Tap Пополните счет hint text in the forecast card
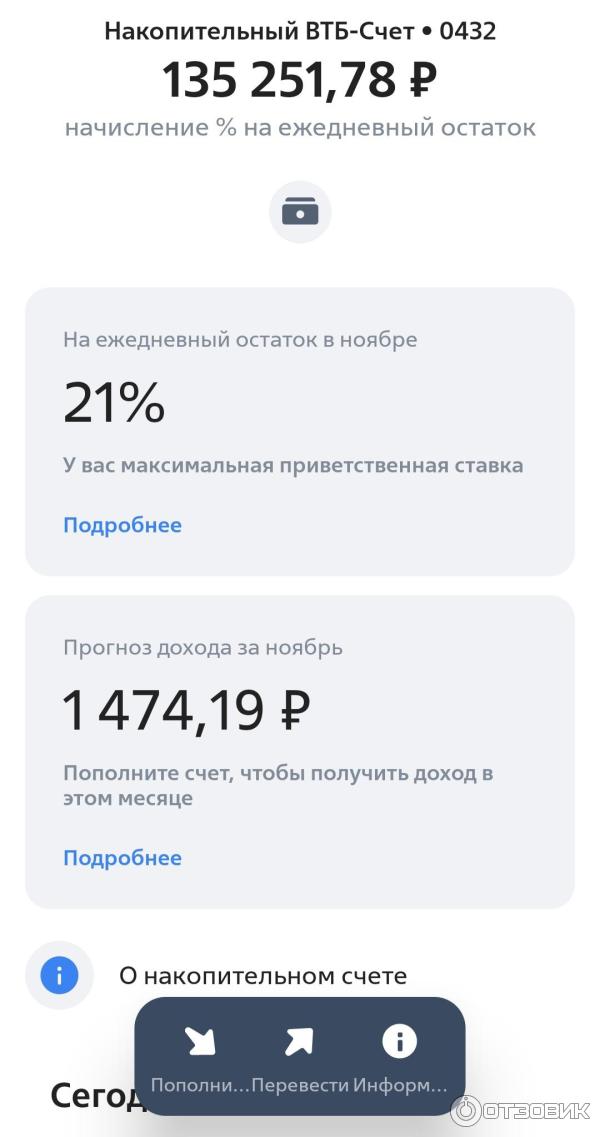The image size is (600, 1137). 278,786
